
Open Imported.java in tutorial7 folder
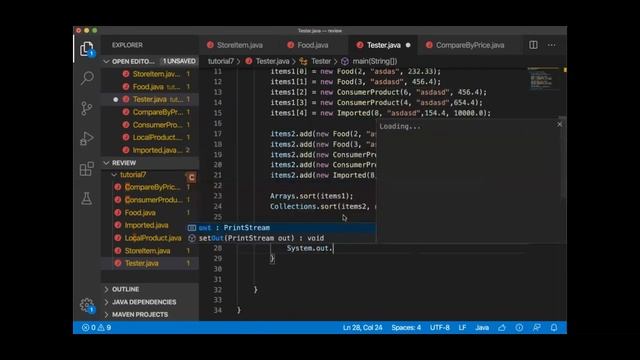point(150,225)
